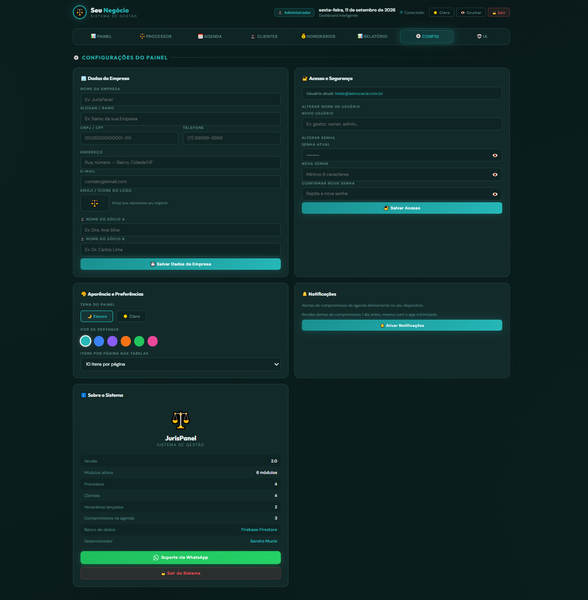Image resolution: width=588 pixels, height=600 pixels.
Task: Open the Painel tab
Action: point(101,37)
